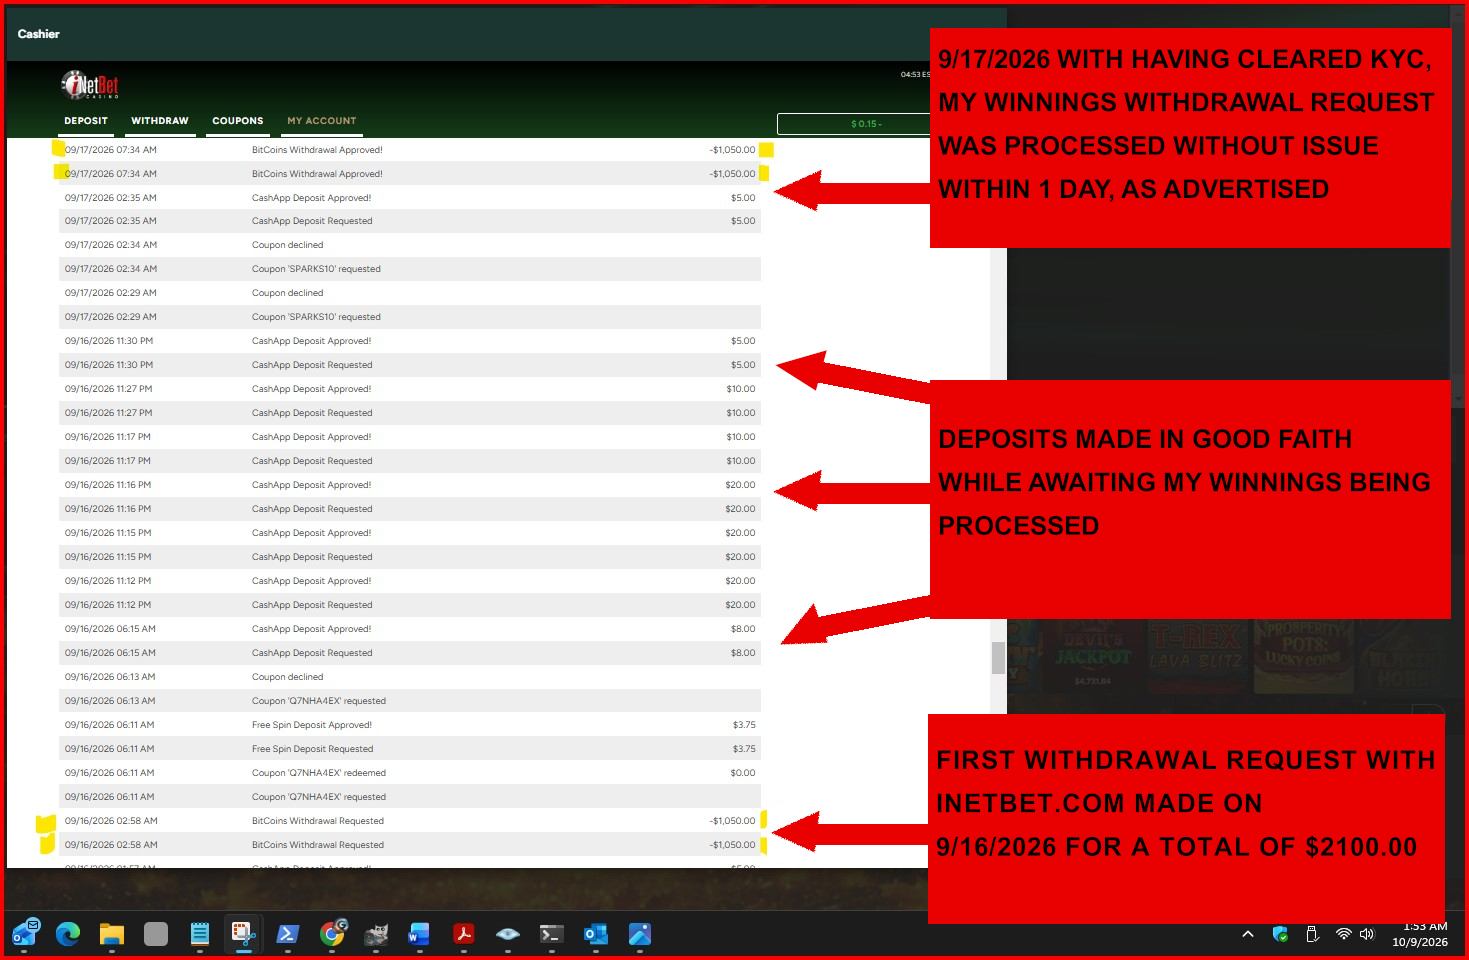Open Microsoft Word from the taskbar
This screenshot has height=960, width=1469.
[419, 934]
